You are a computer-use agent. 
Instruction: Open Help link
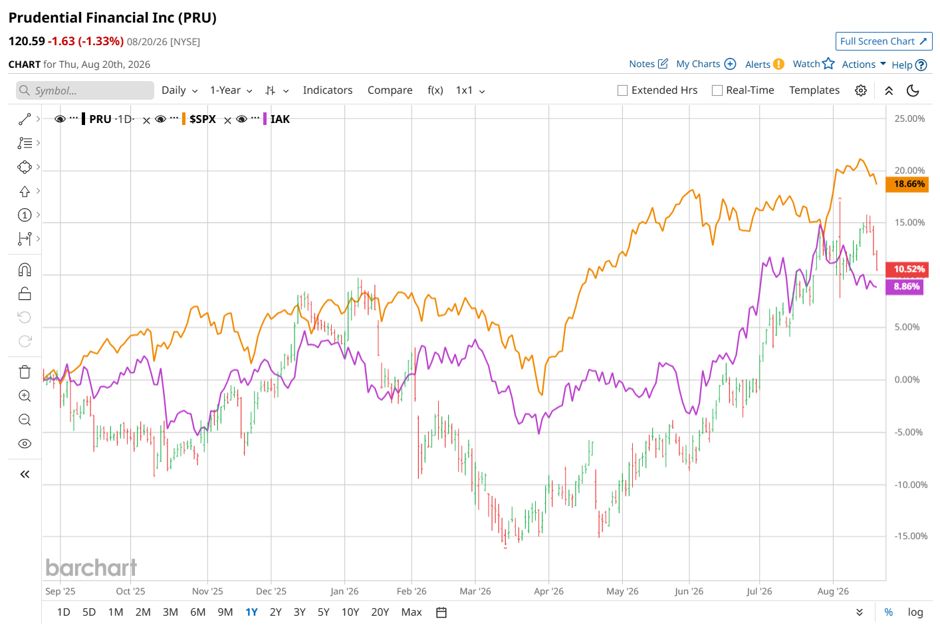click(909, 65)
